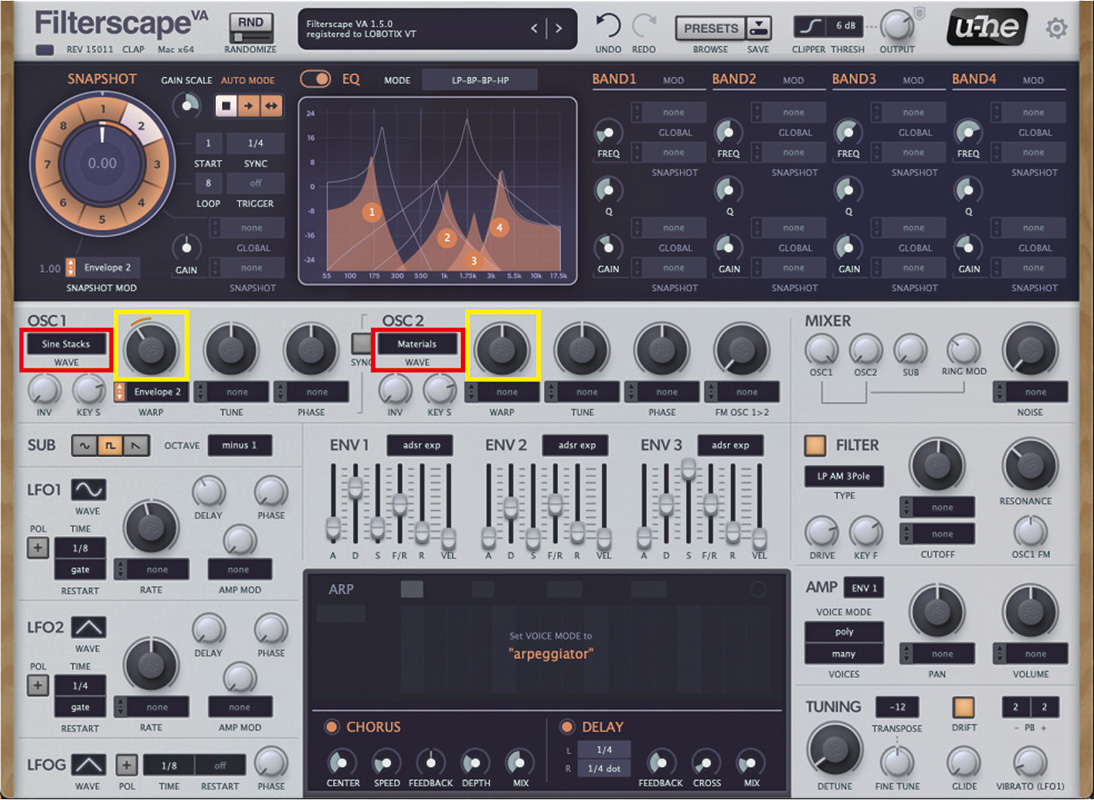1094x800 pixels.
Task: Go to previous preset with left arrow
Action: pyautogui.click(x=534, y=29)
